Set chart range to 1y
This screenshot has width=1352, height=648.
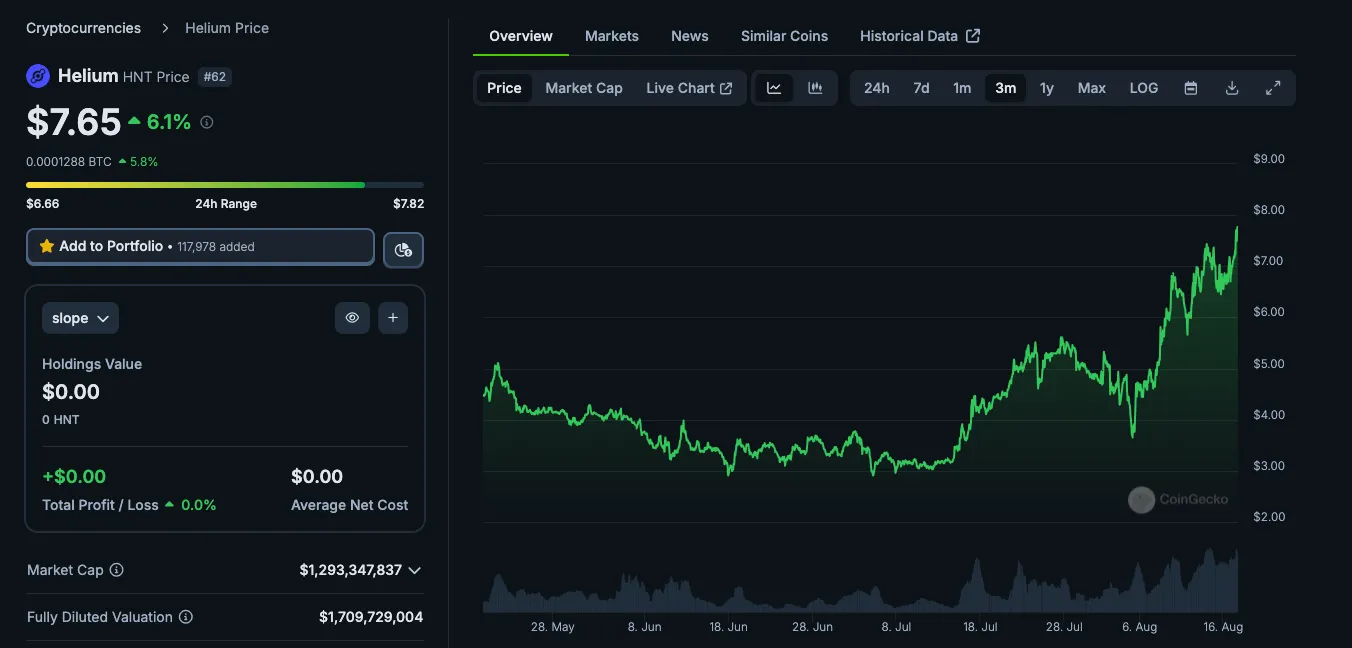pos(1047,88)
